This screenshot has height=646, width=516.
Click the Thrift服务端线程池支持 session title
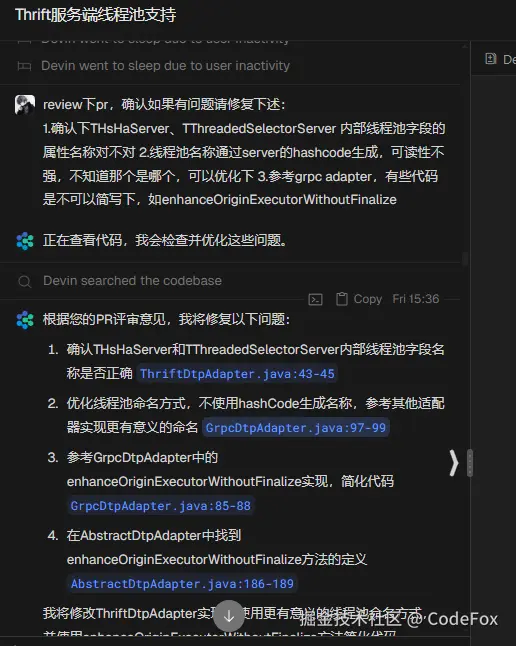coord(96,15)
